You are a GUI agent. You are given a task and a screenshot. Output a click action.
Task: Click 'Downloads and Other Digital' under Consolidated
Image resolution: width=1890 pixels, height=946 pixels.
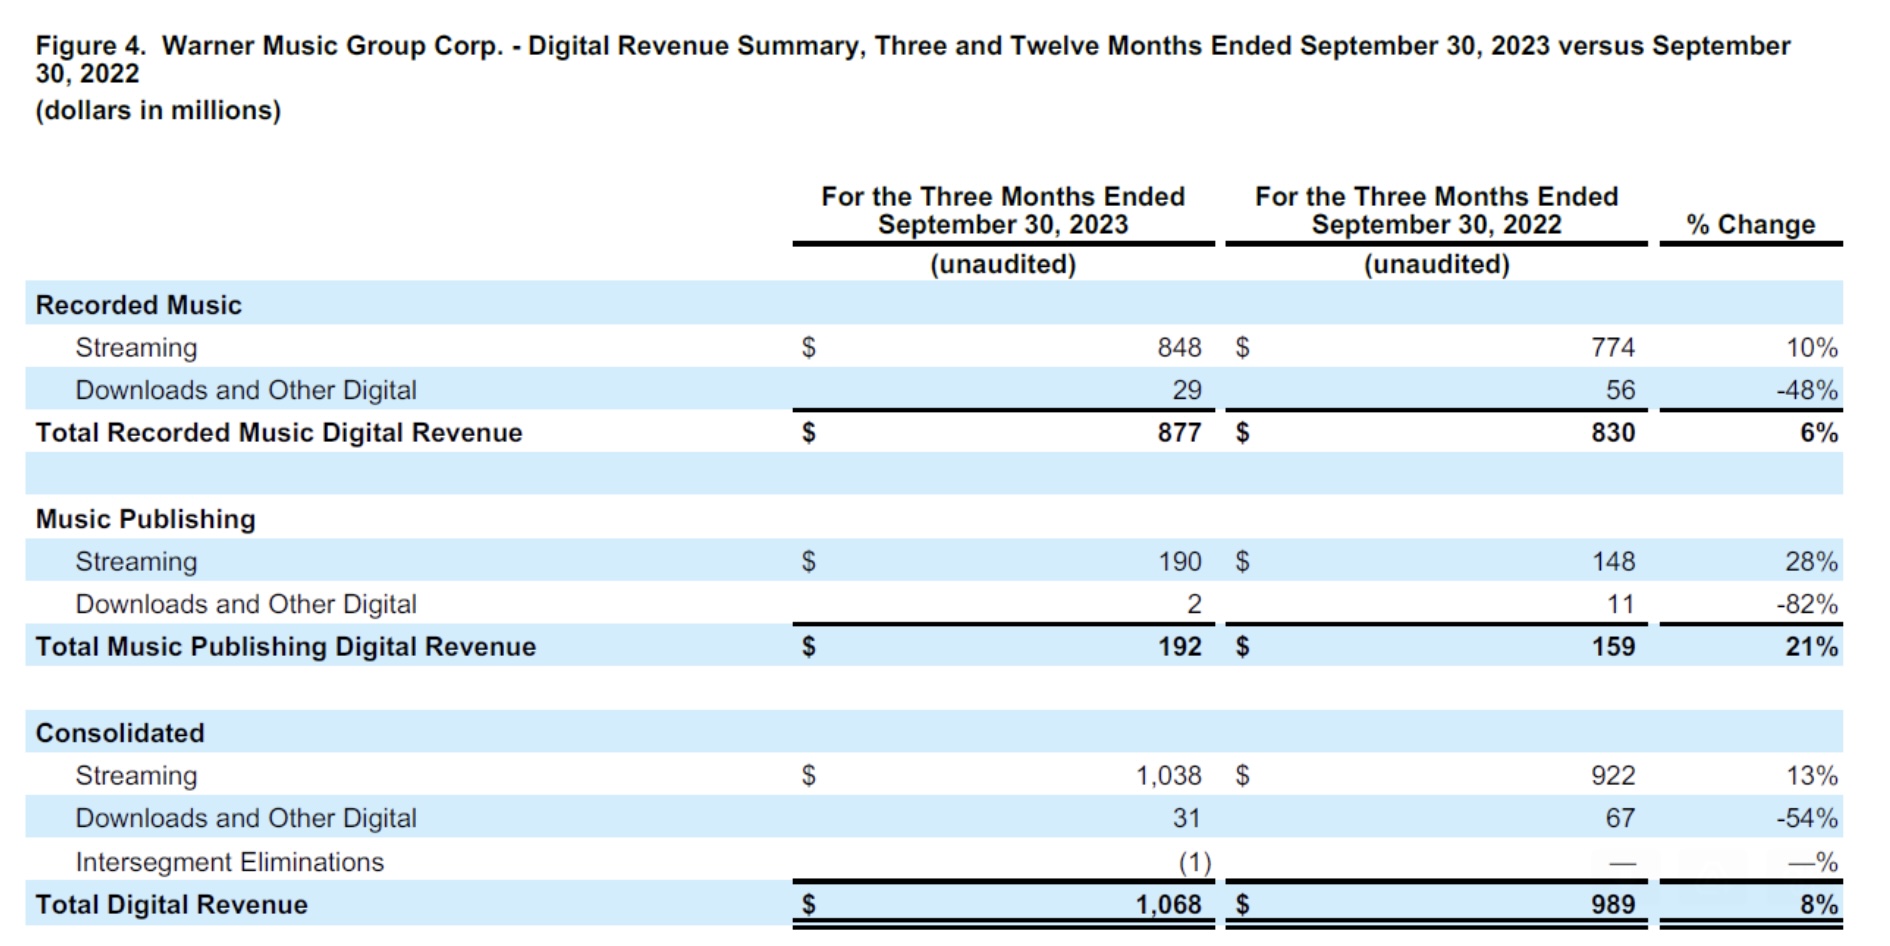click(x=246, y=818)
